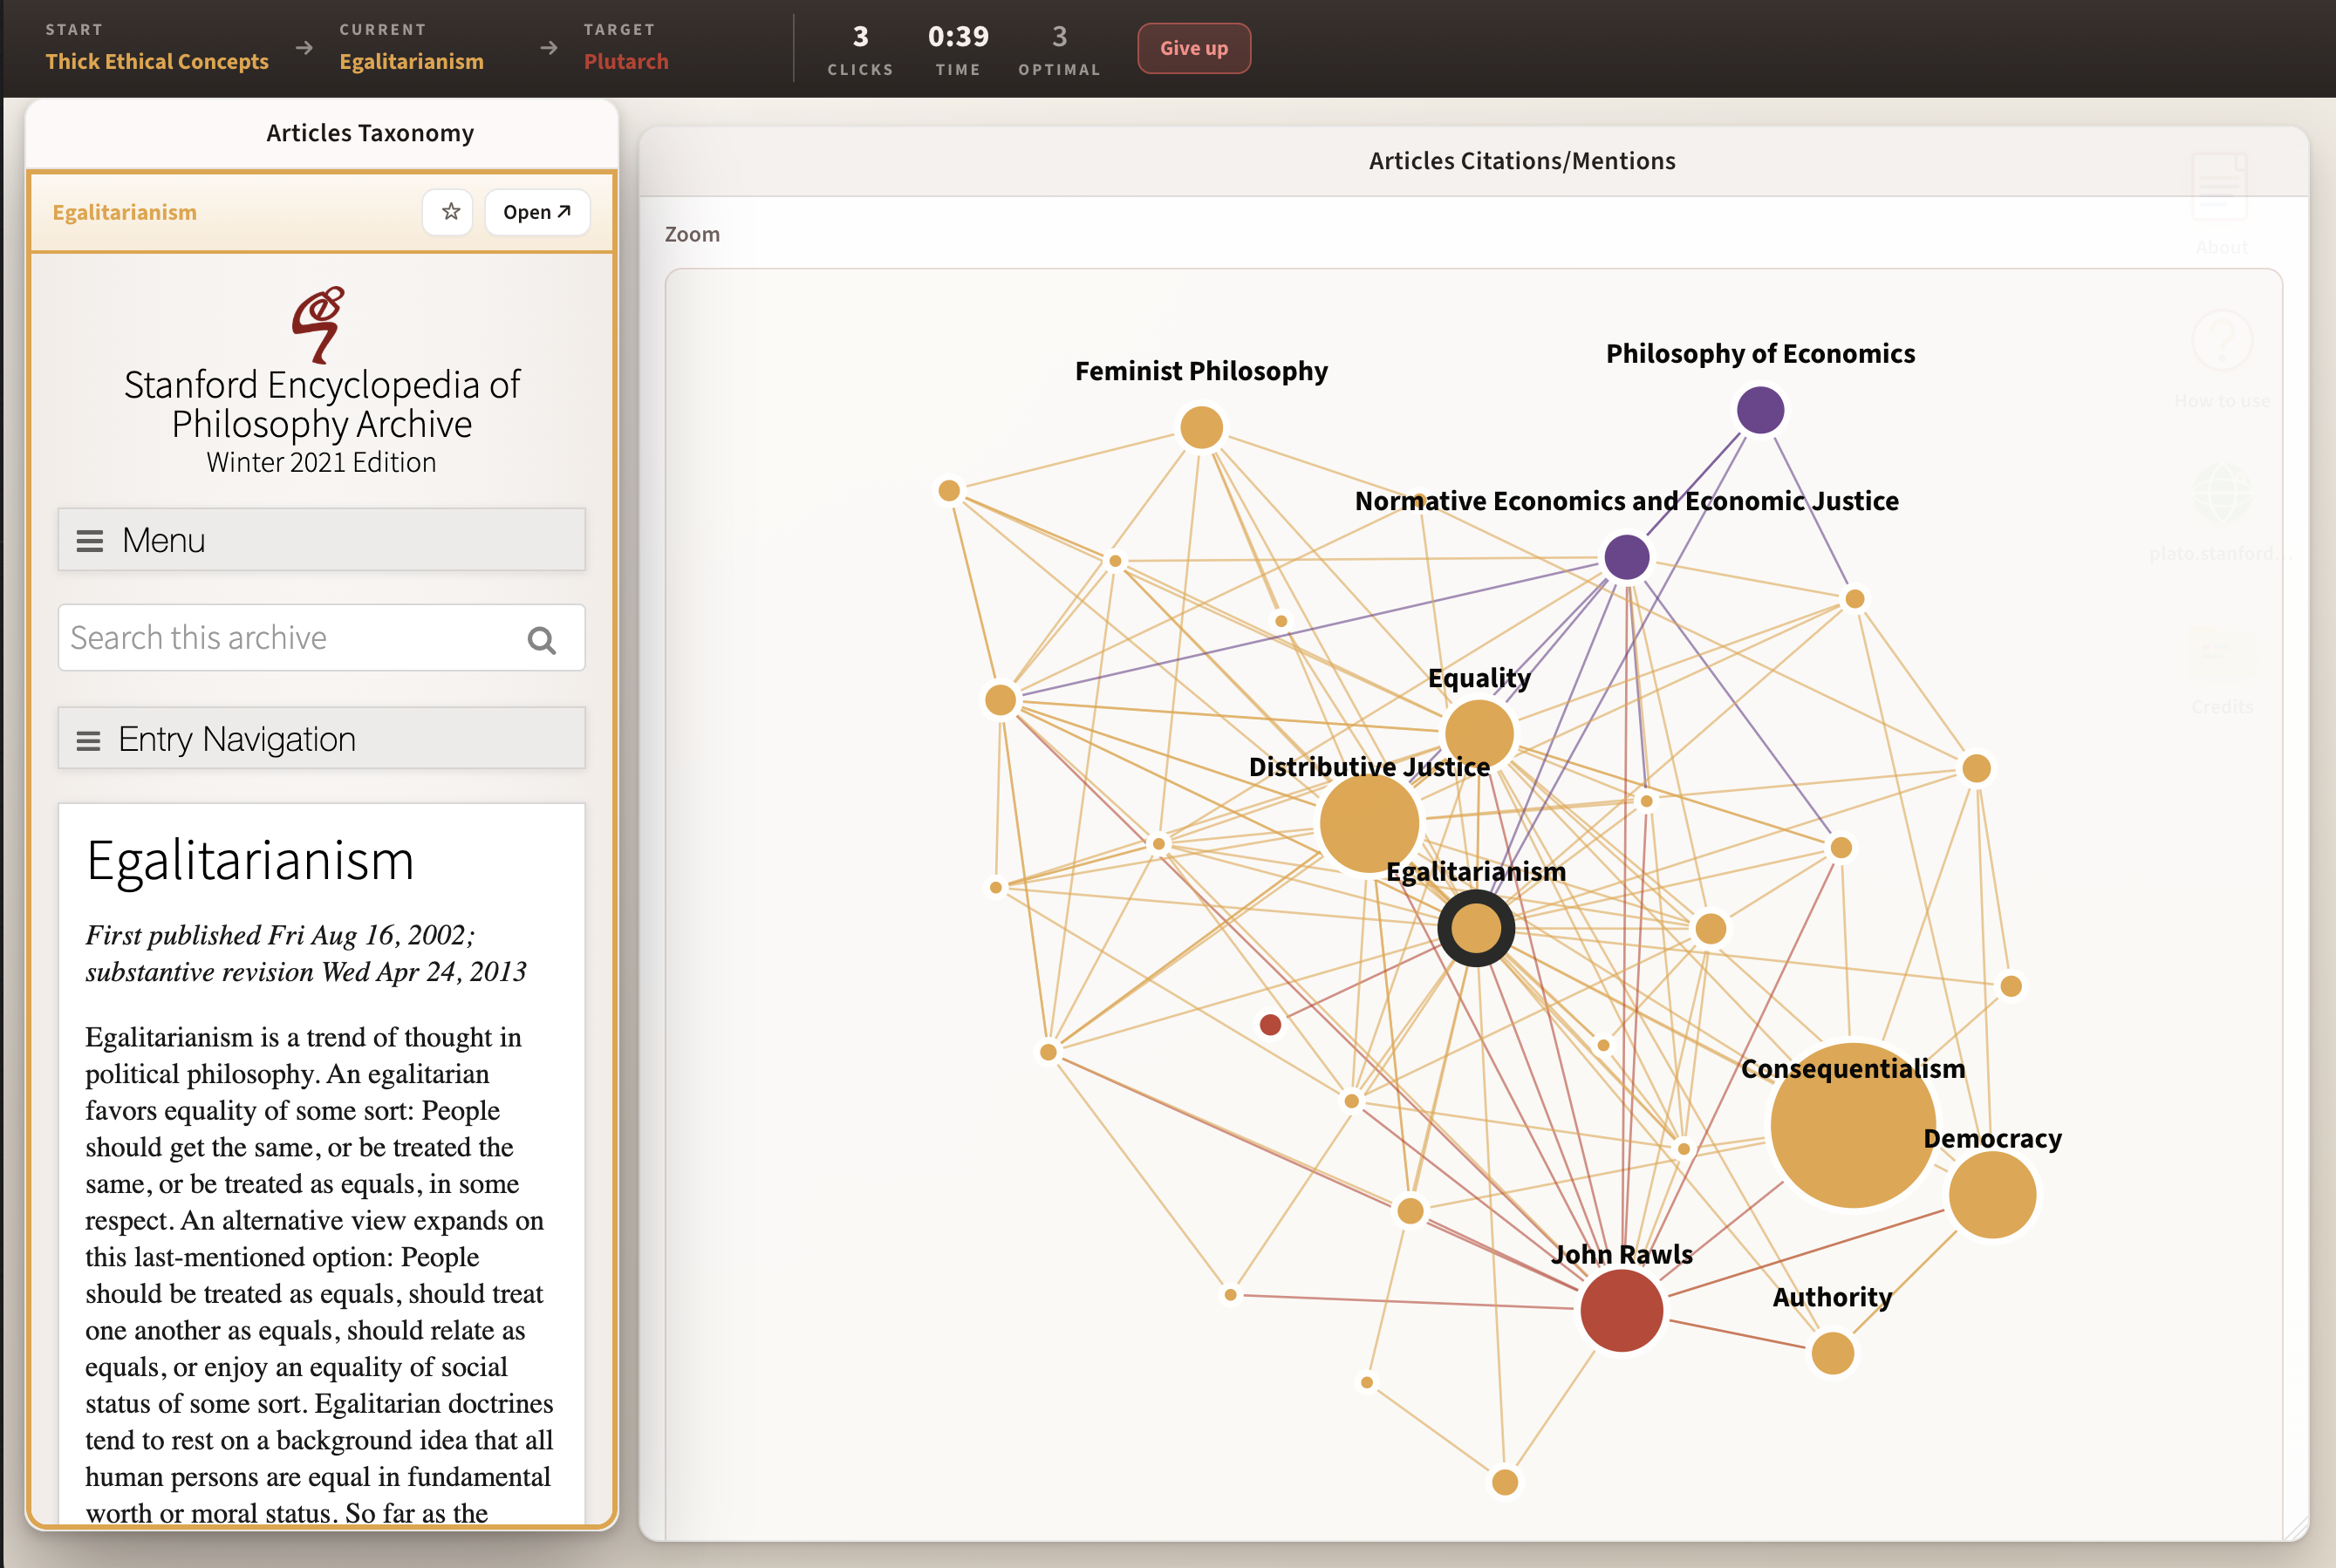Viewport: 2336px width, 1568px height.
Task: Click the Give up button
Action: pos(1194,48)
